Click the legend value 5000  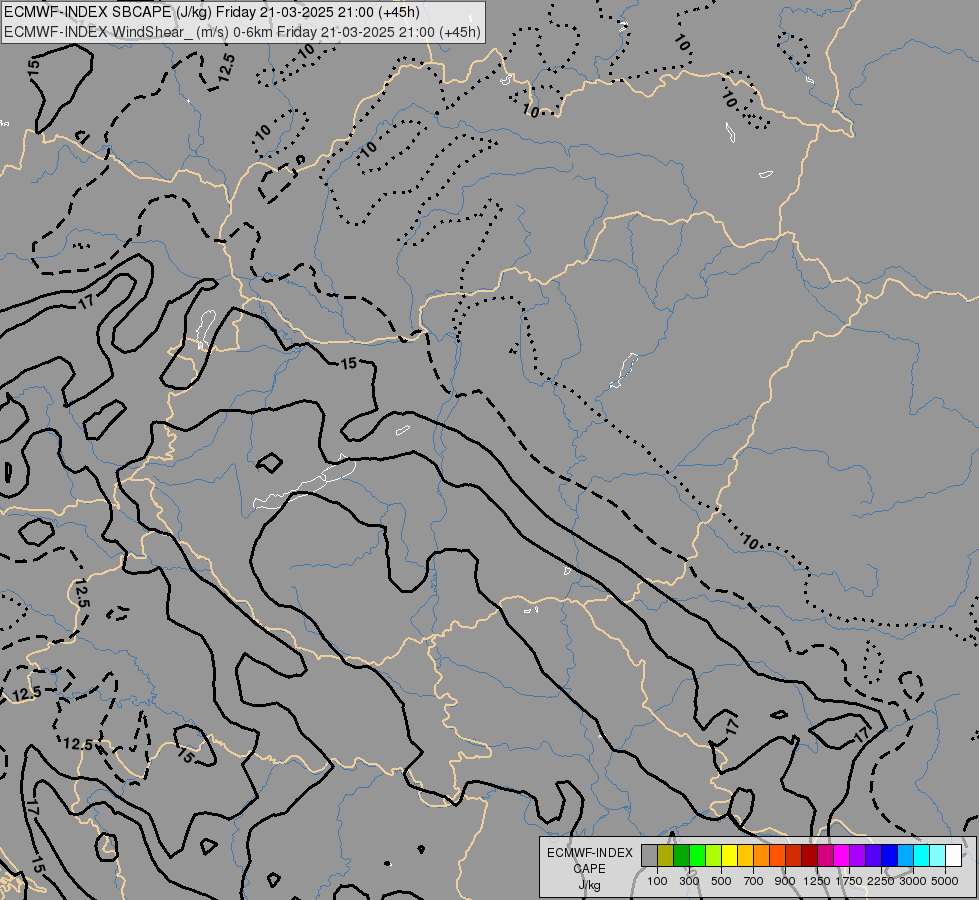click(945, 881)
